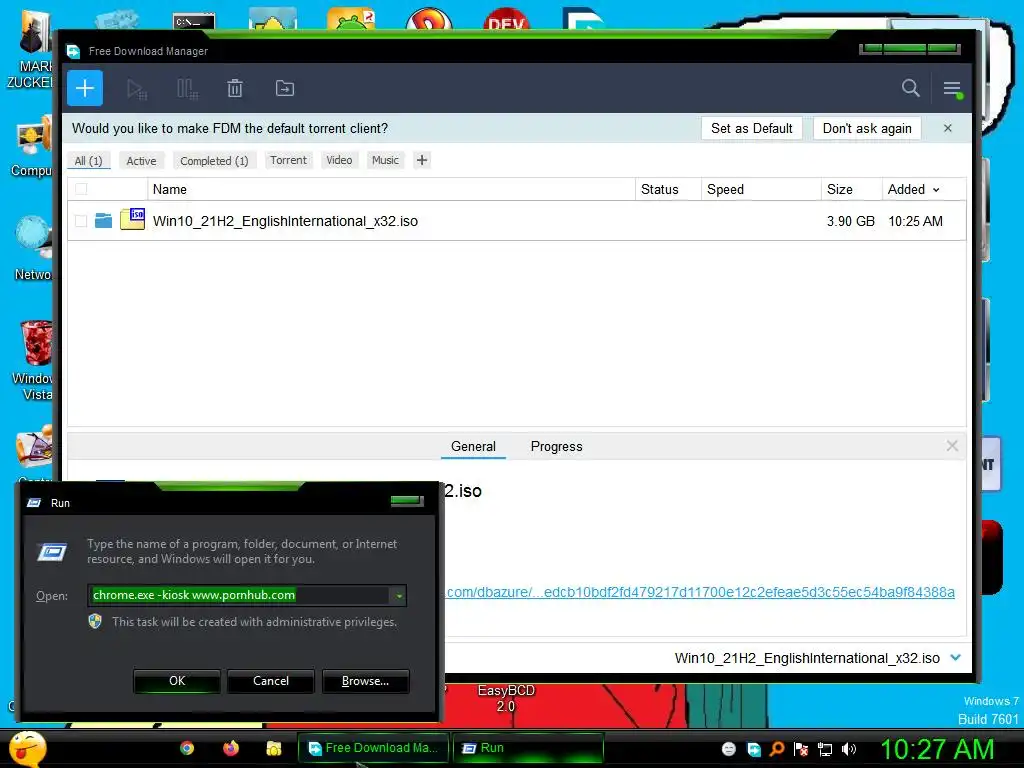Click the 10:25 AM added time cell
The image size is (1024, 768).
915,221
